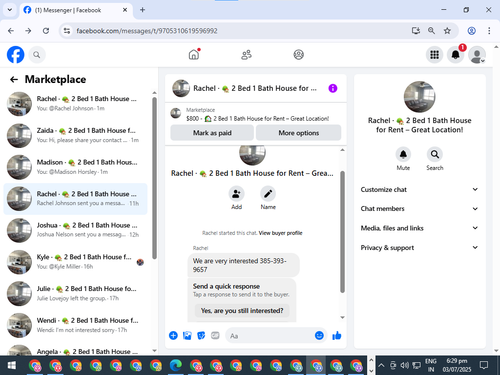Open the Facebook search magnifier
This screenshot has width=500, height=375.
click(x=37, y=55)
